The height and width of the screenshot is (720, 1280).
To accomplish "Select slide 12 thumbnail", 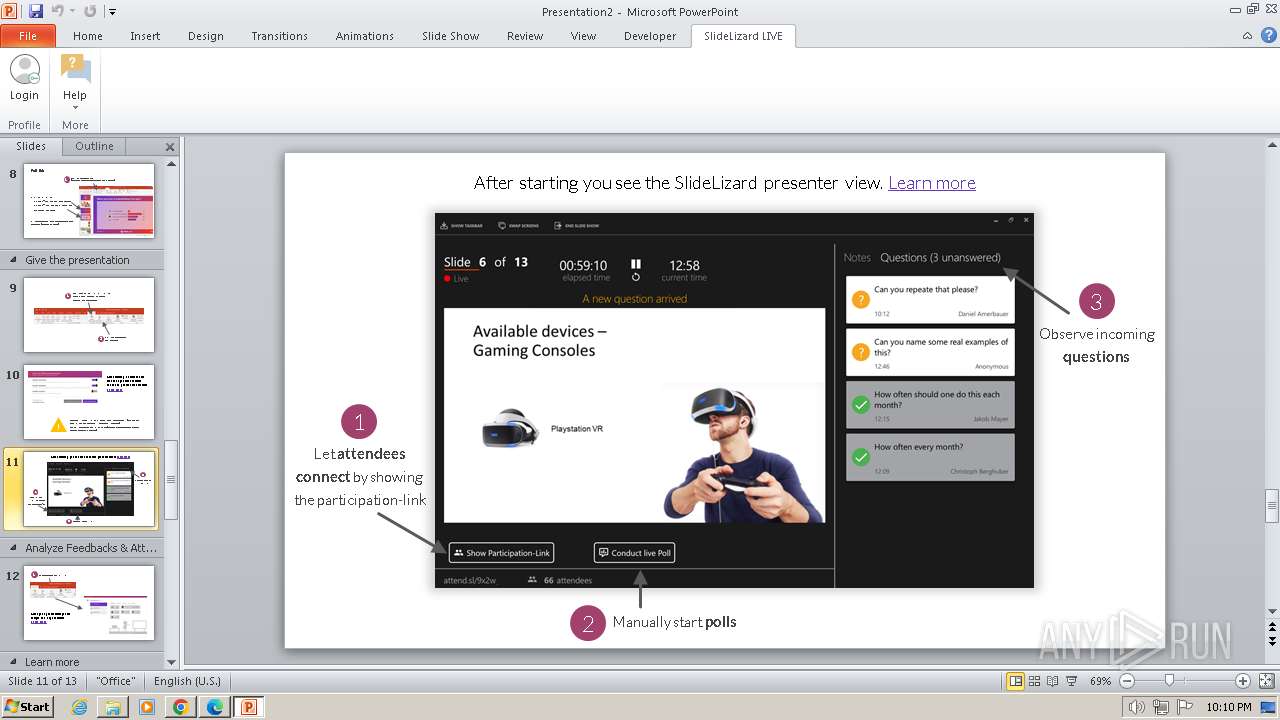I will (x=89, y=603).
